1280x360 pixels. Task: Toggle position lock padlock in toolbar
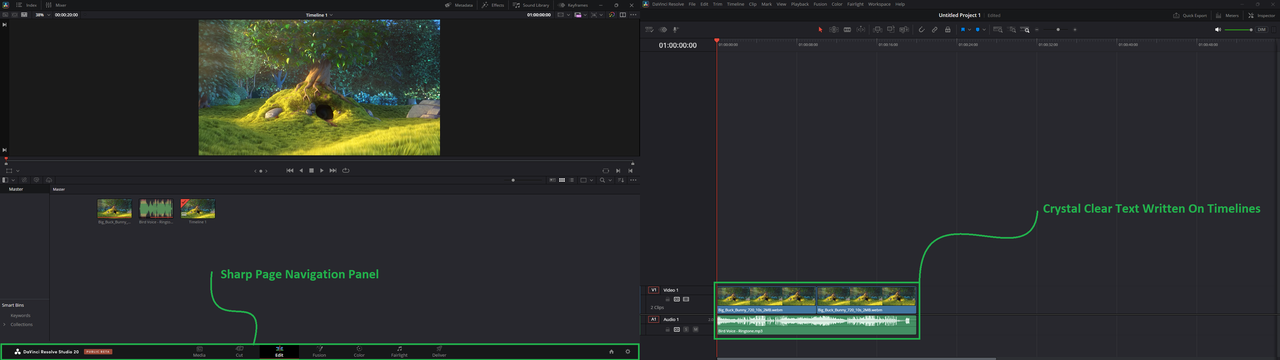click(x=948, y=29)
